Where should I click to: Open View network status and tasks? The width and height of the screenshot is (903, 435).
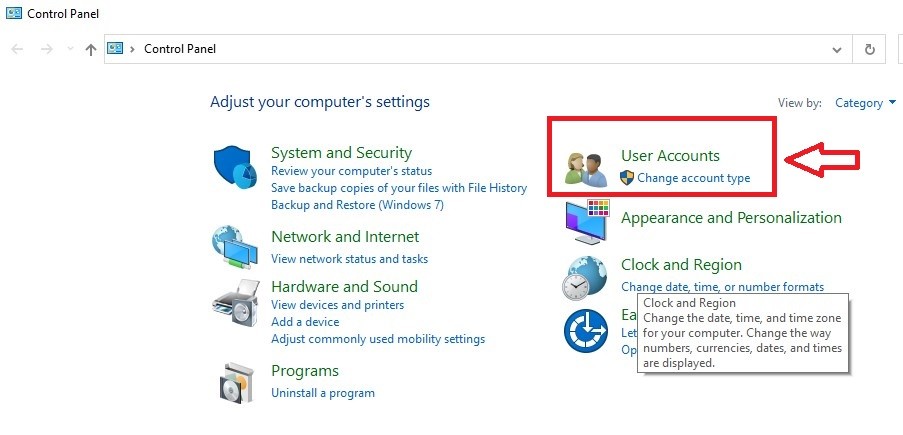(349, 259)
